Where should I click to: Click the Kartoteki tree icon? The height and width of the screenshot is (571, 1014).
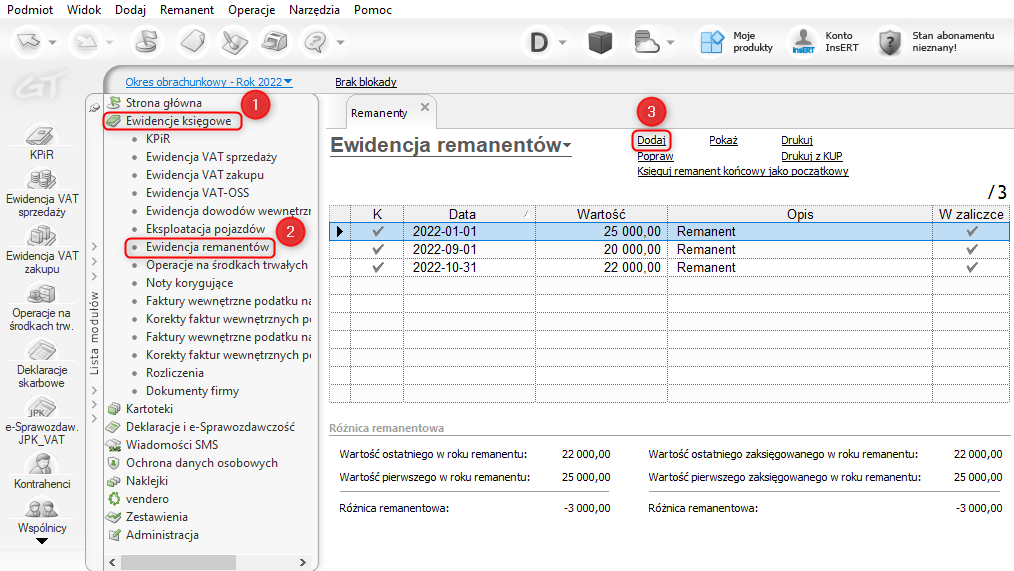pos(114,409)
